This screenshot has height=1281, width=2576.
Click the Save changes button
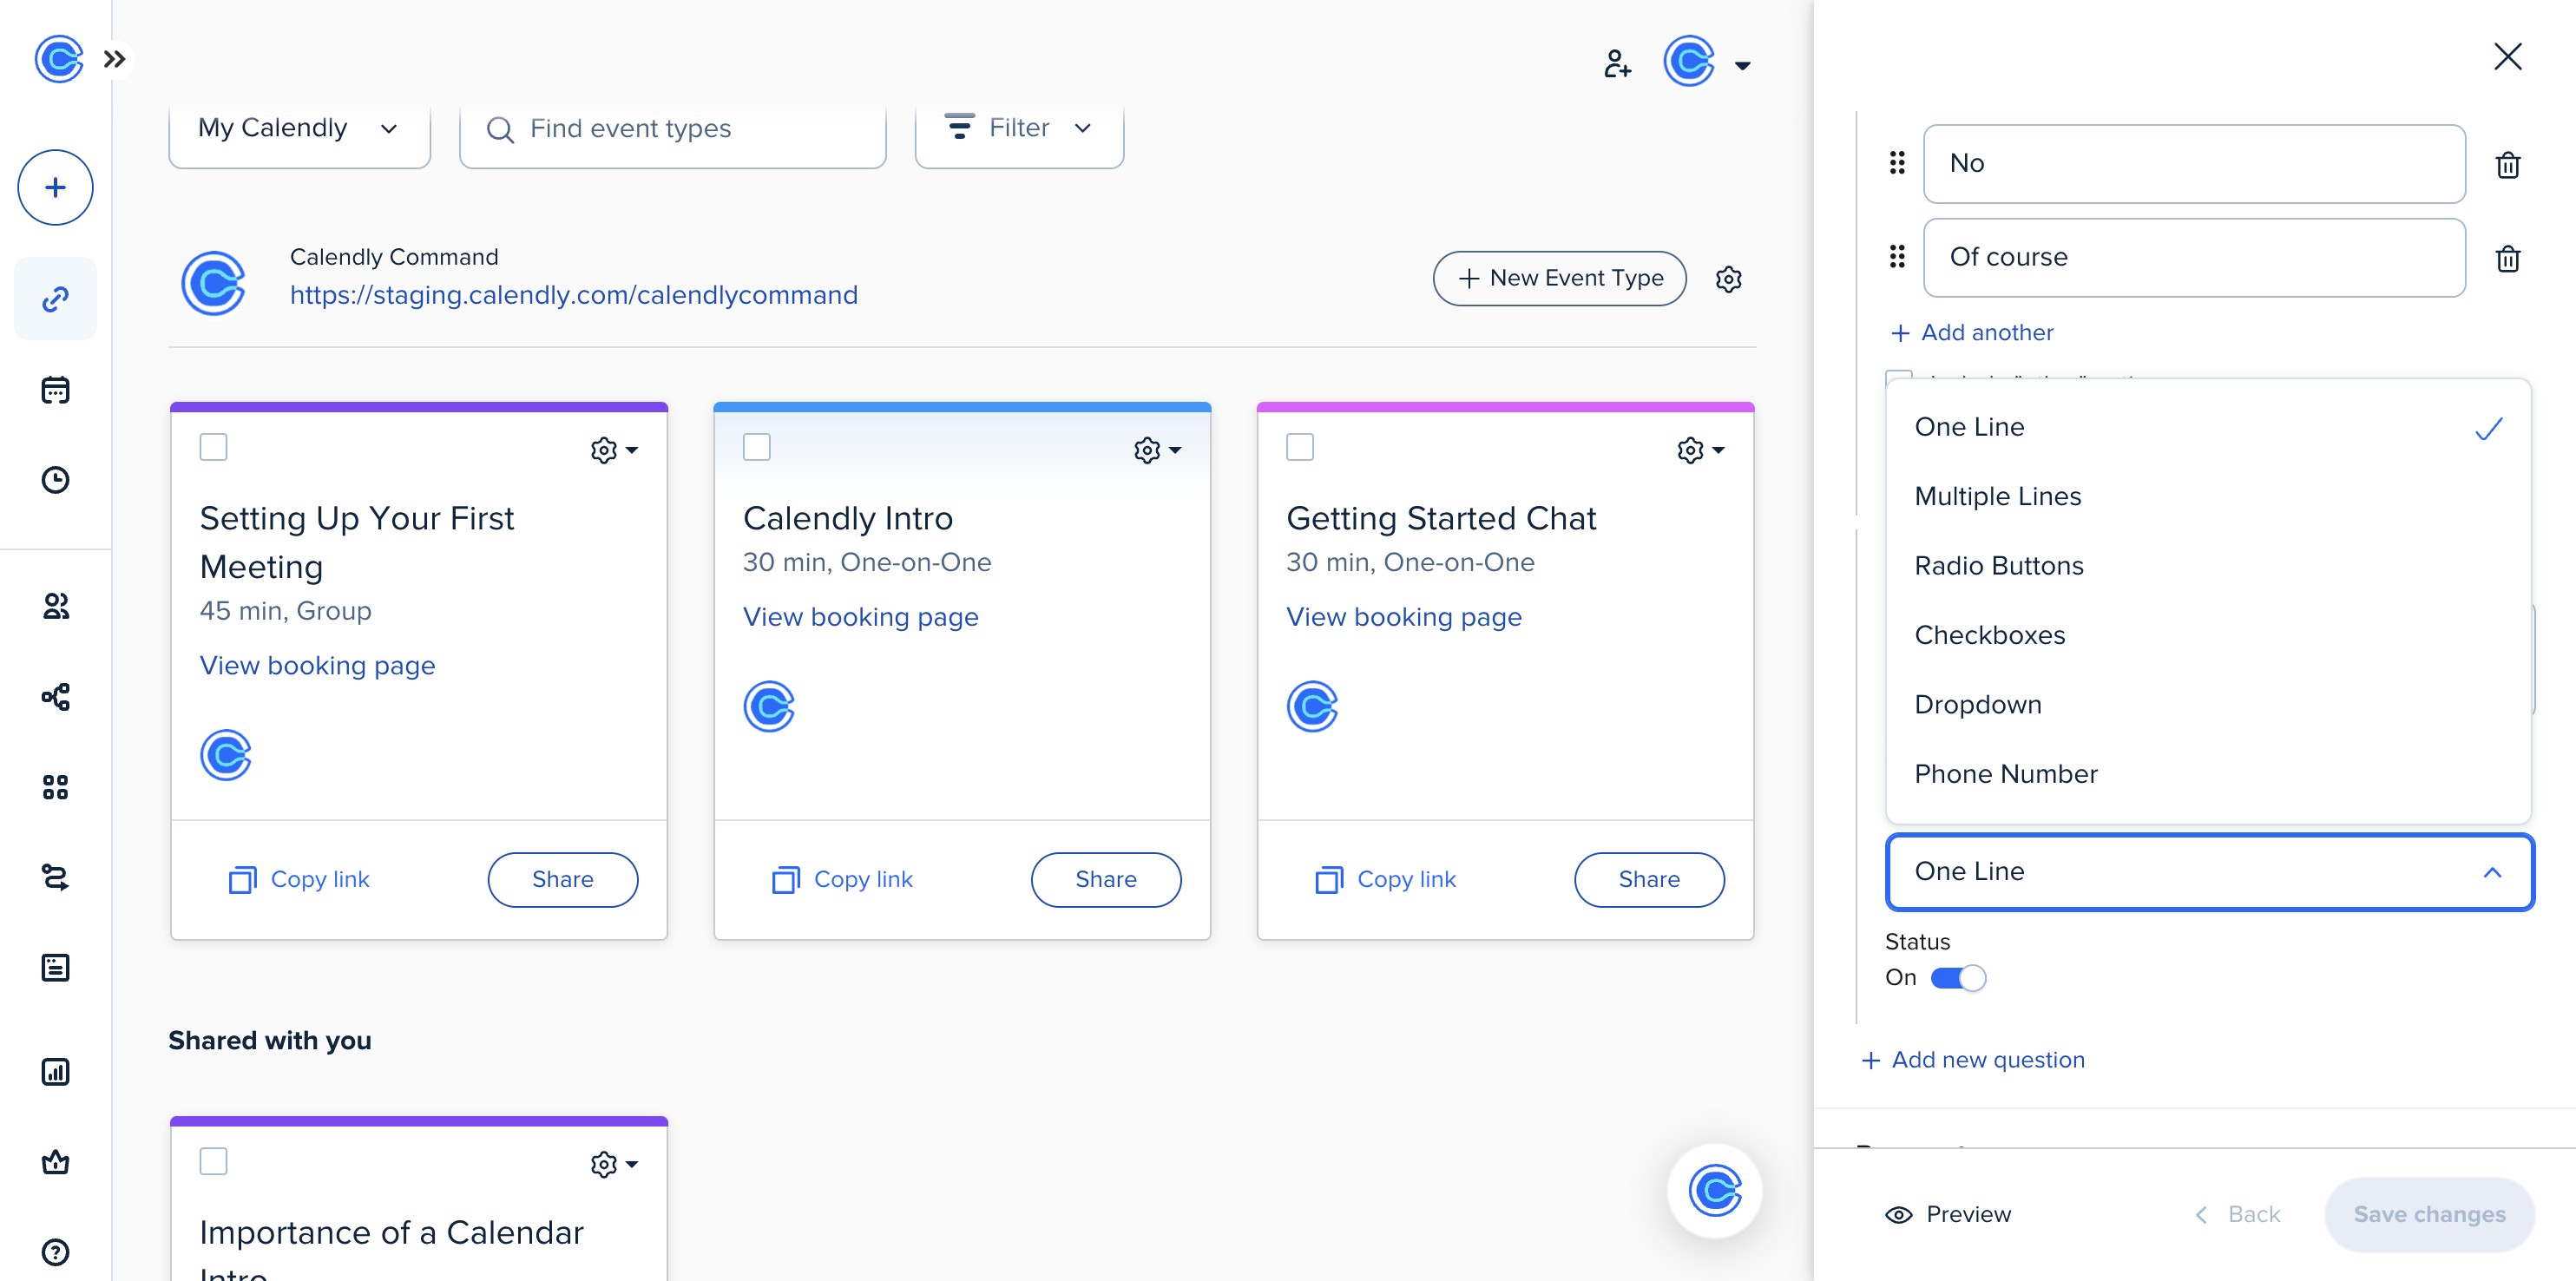click(2429, 1215)
